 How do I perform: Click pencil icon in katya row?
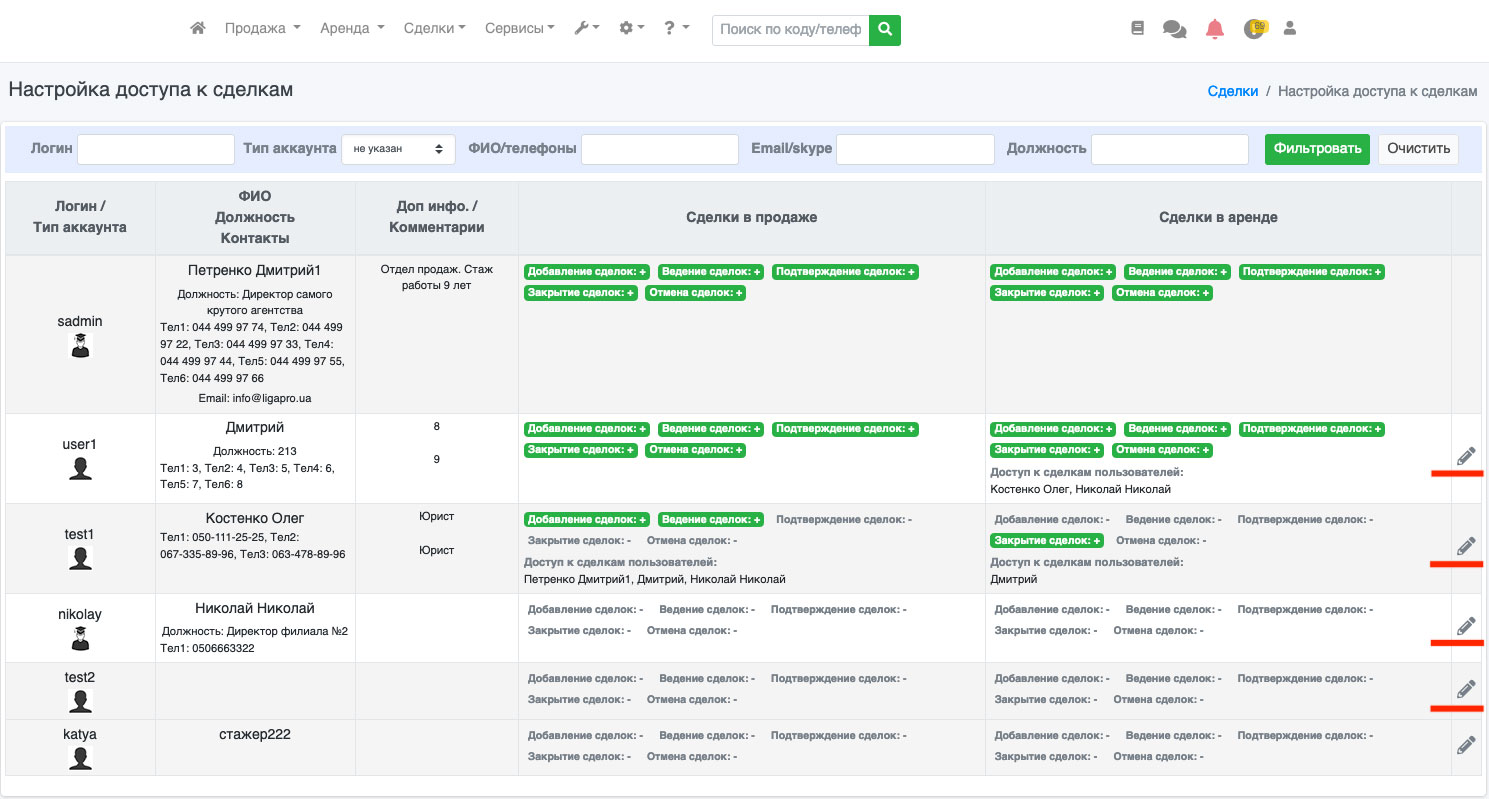pos(1466,745)
